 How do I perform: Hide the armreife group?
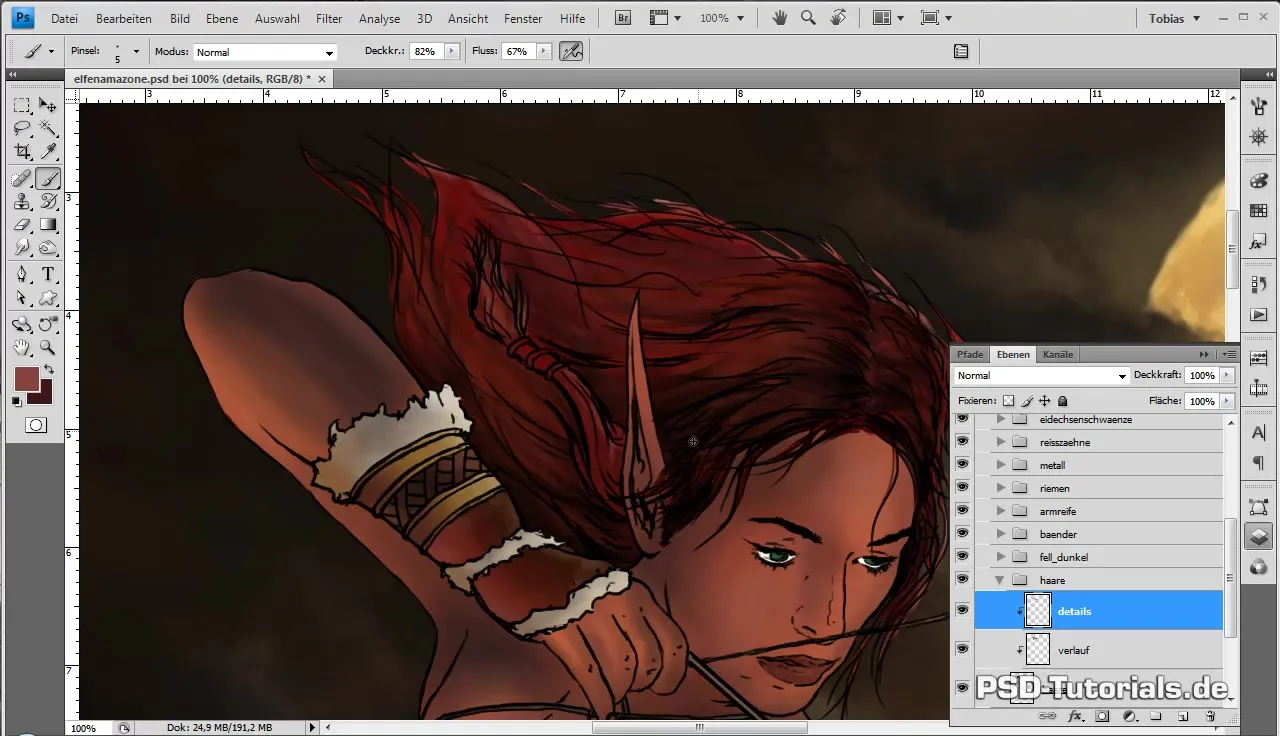coord(962,511)
